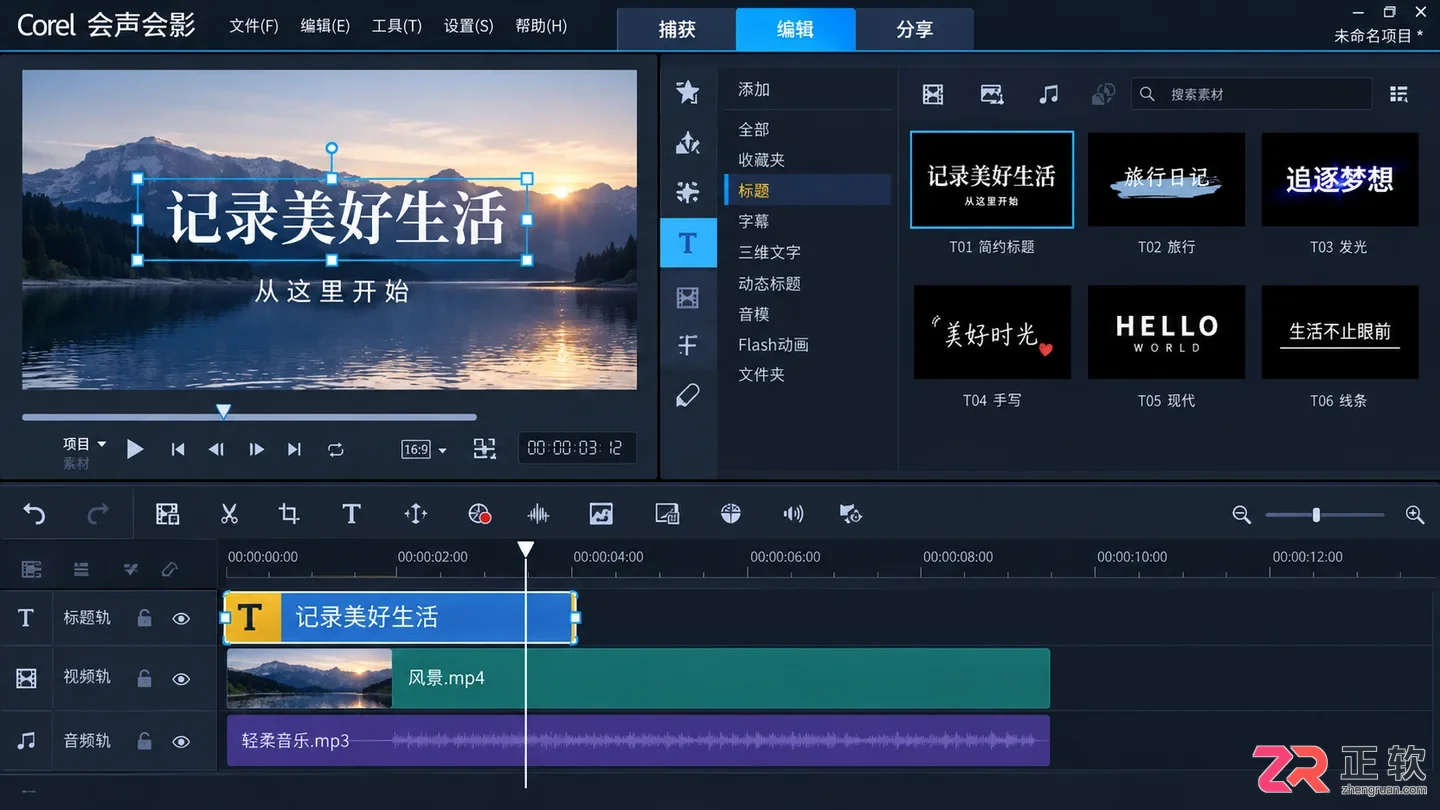The height and width of the screenshot is (810, 1440).
Task: Click the zoom in magnifier on timeline
Action: pos(1415,515)
